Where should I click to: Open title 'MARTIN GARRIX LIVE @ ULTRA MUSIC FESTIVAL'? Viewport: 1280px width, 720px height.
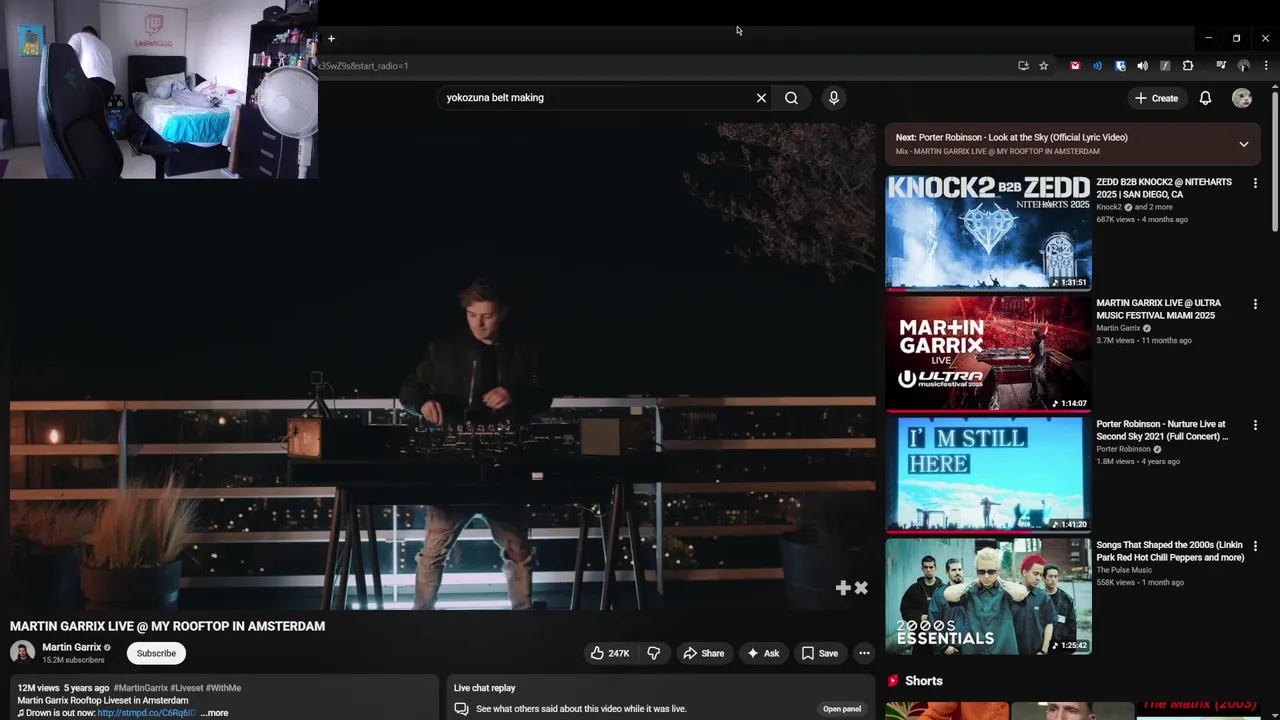pyautogui.click(x=1158, y=309)
